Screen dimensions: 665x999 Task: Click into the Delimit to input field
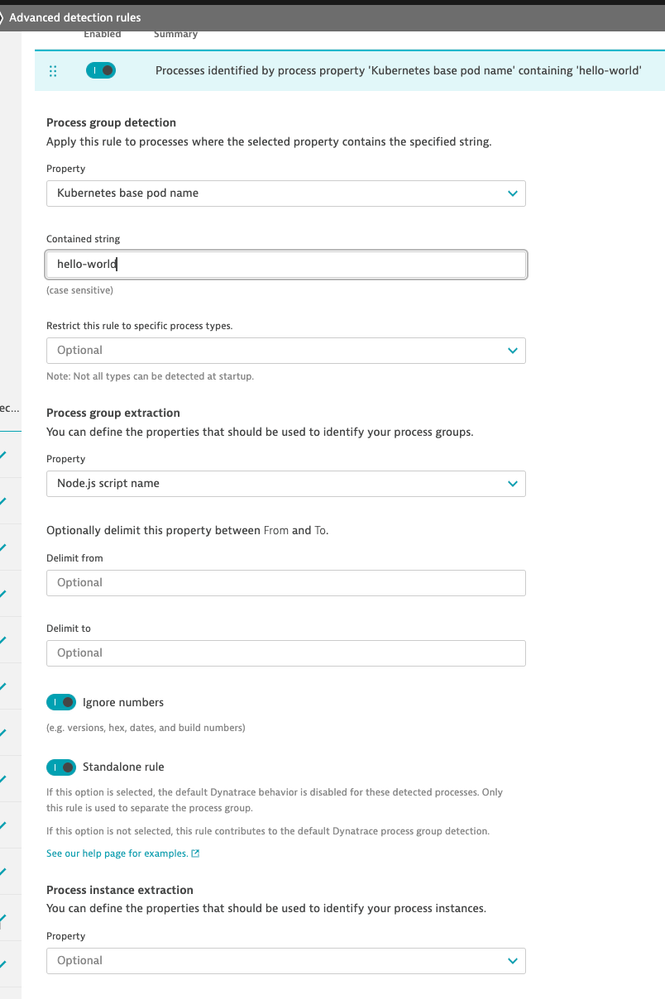pos(286,653)
